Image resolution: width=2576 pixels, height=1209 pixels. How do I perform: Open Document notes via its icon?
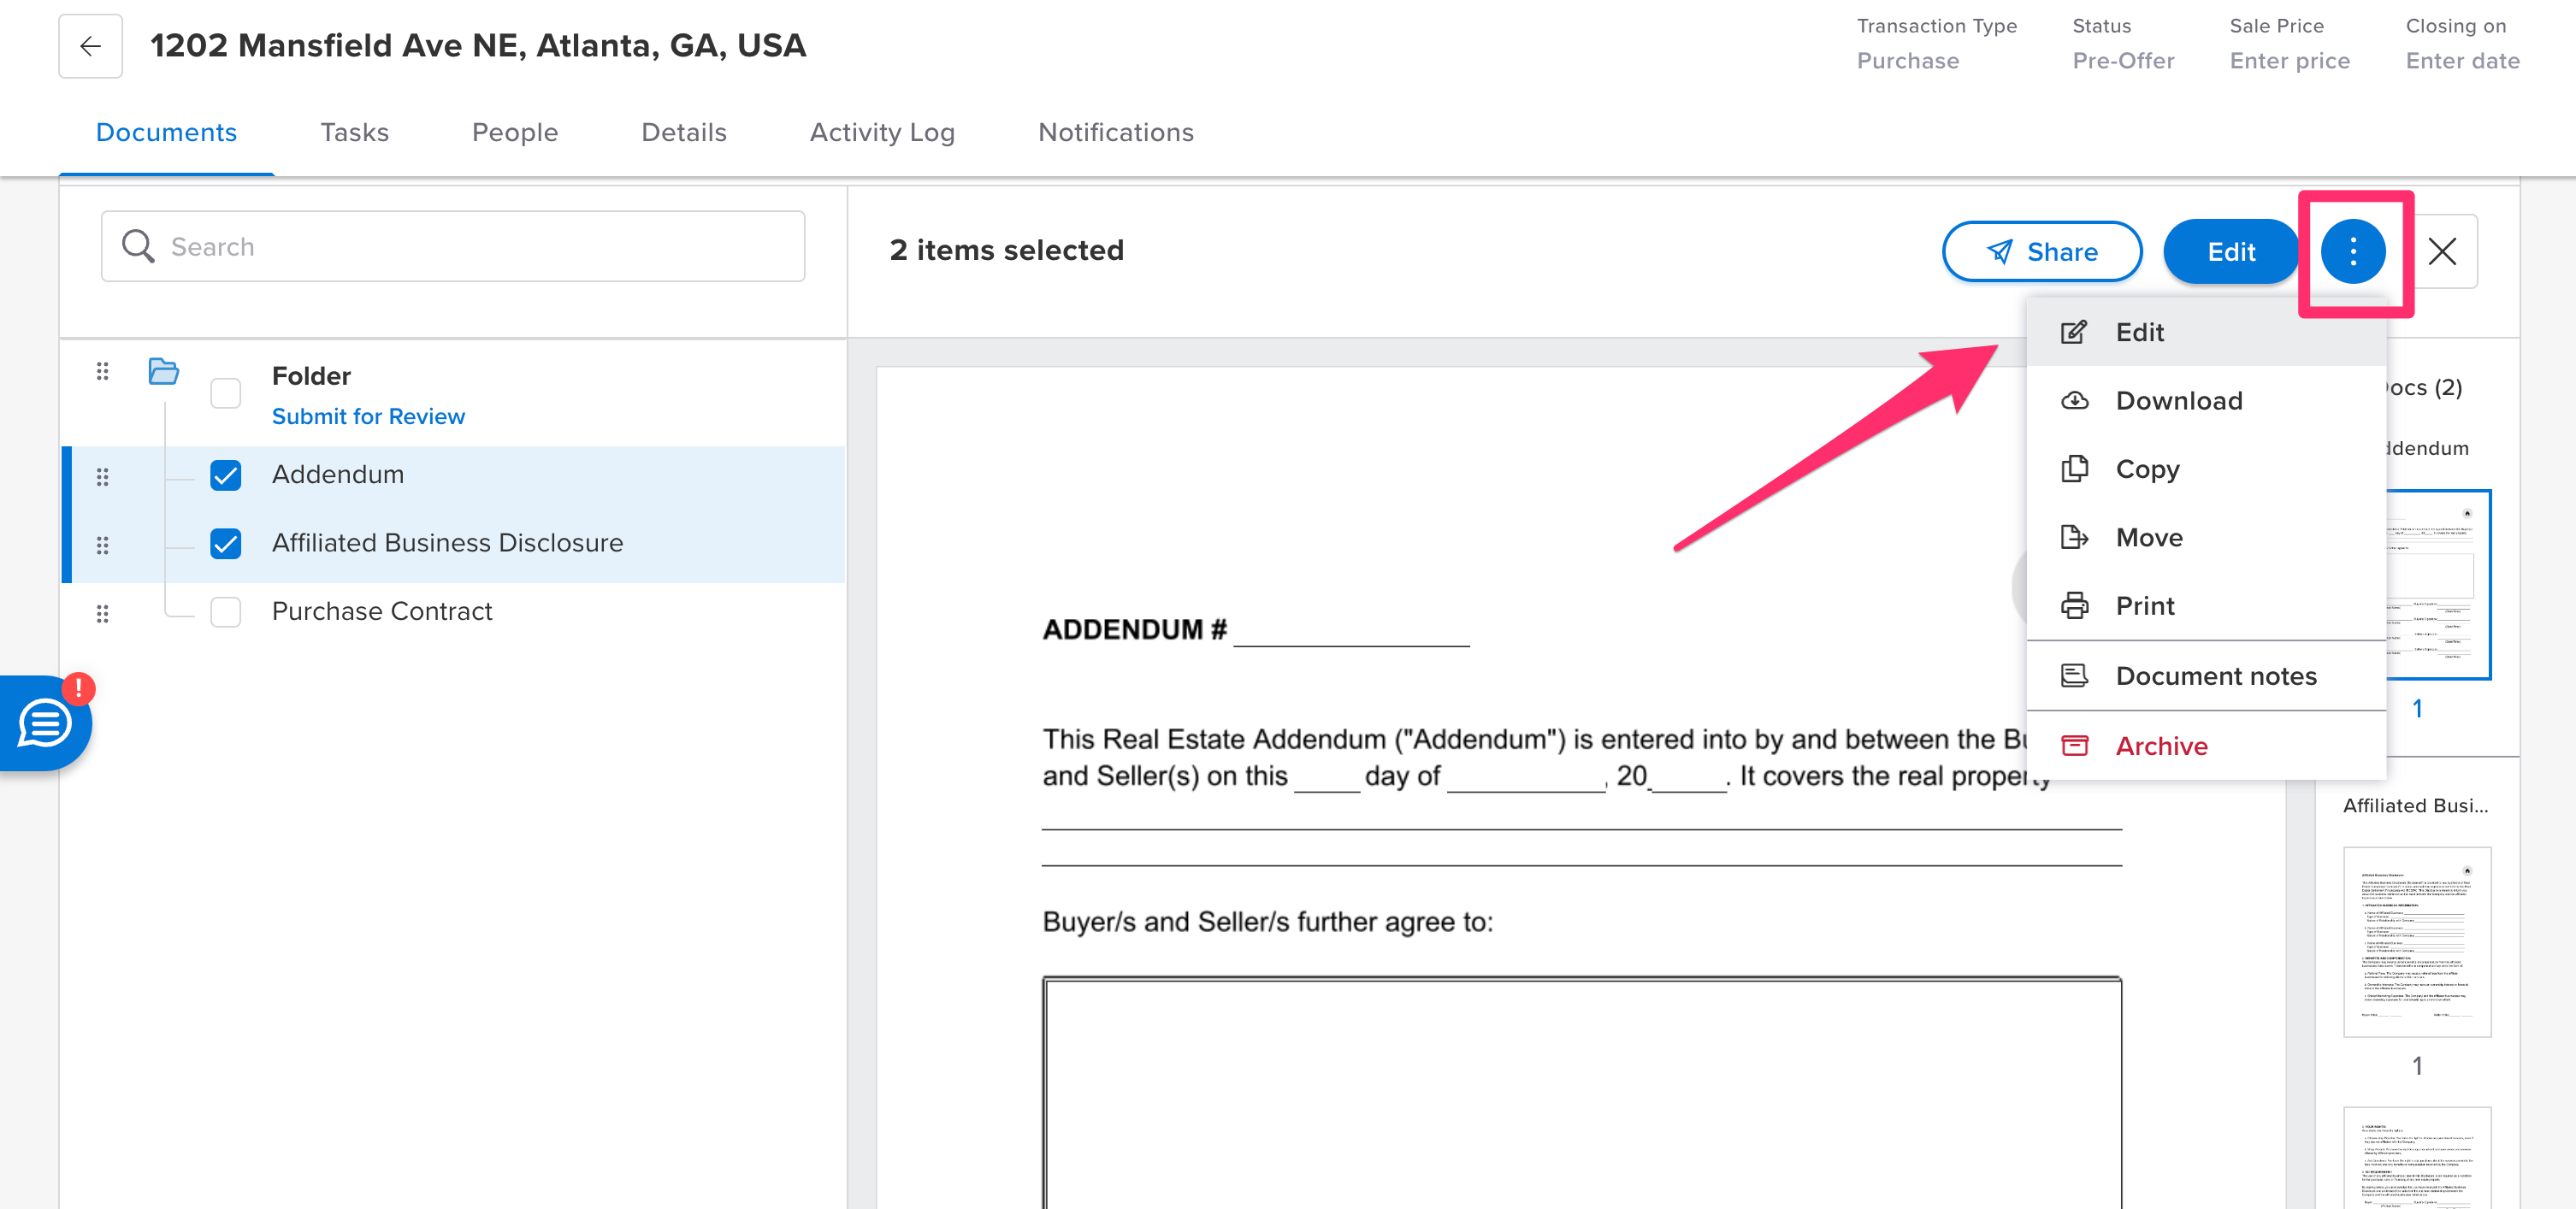pos(2075,675)
